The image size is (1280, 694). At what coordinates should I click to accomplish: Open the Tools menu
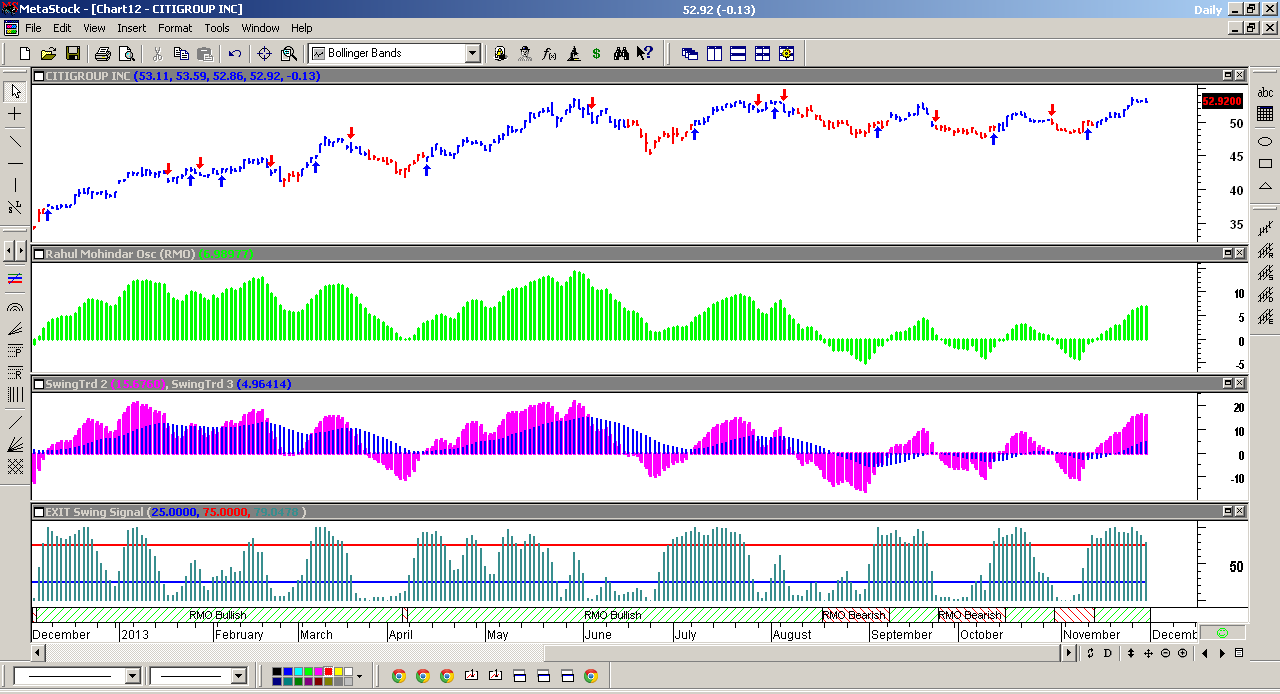point(217,28)
